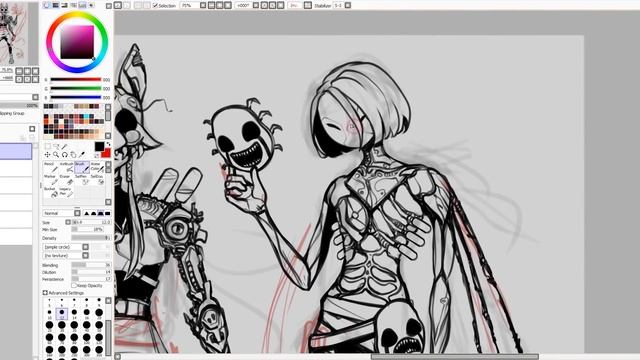The width and height of the screenshot is (640, 360).
Task: Toggle the color wheel panel
Action: point(46,5)
